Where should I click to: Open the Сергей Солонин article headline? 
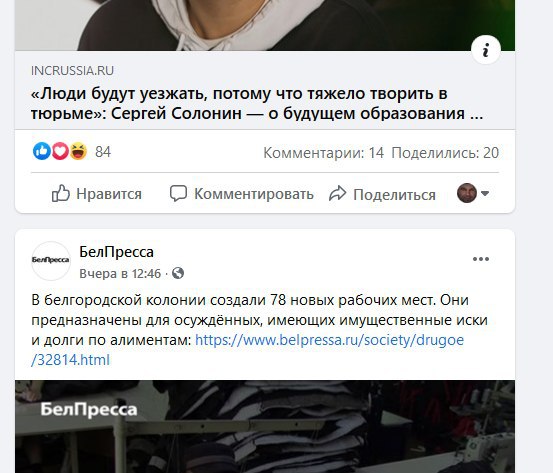click(257, 103)
